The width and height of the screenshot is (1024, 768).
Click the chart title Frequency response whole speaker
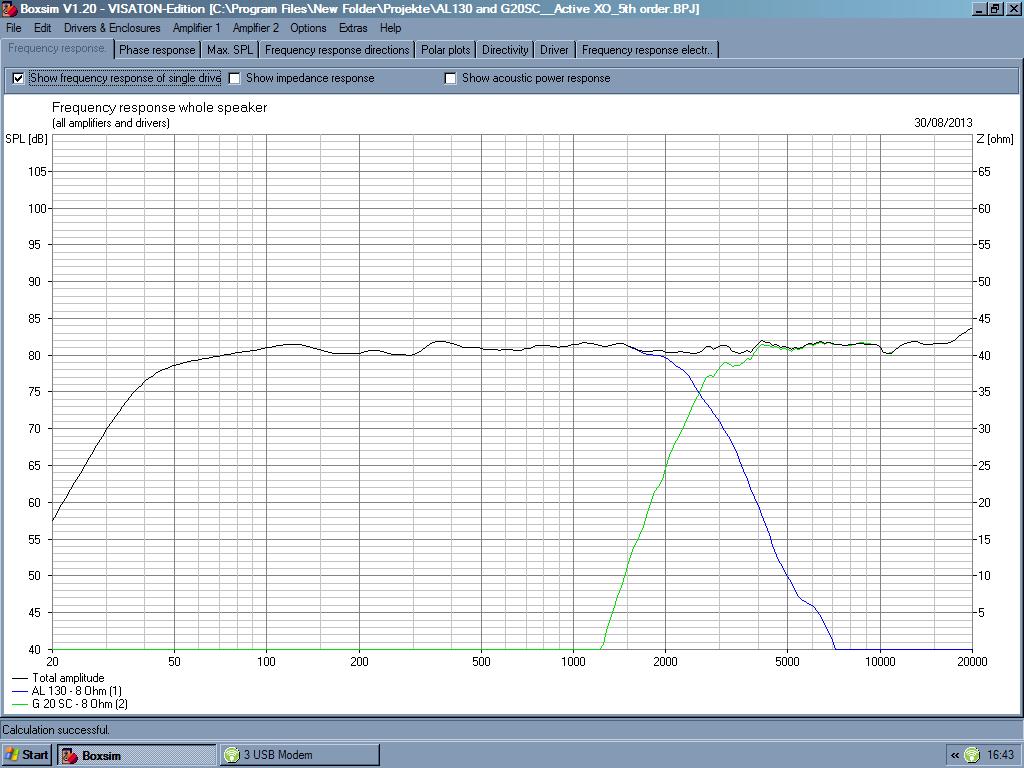click(159, 108)
